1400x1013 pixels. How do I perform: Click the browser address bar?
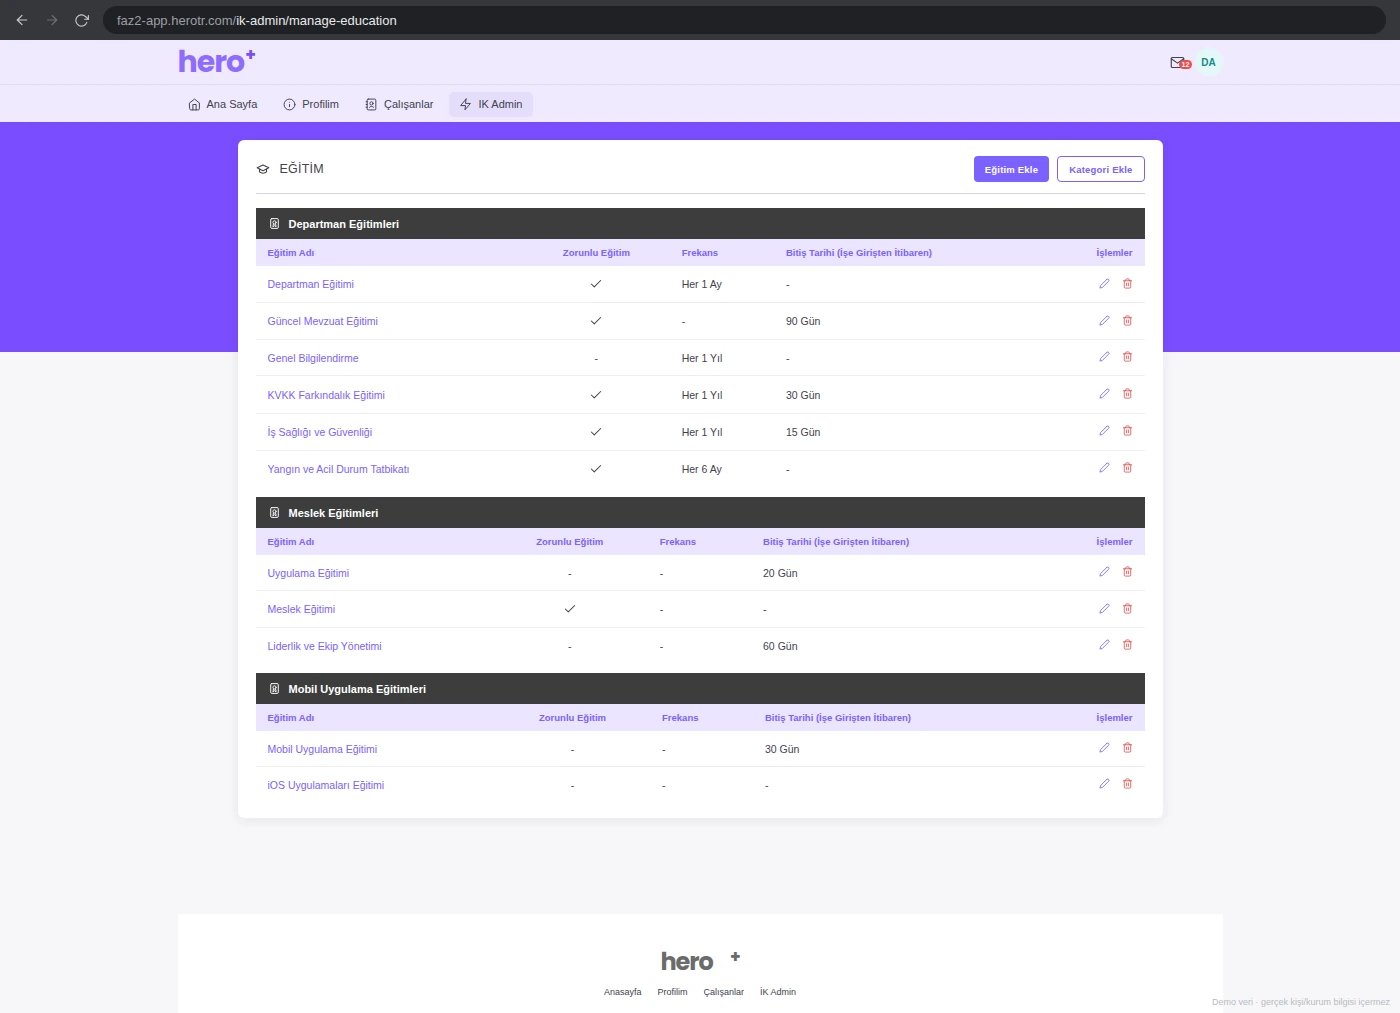pyautogui.click(x=744, y=20)
